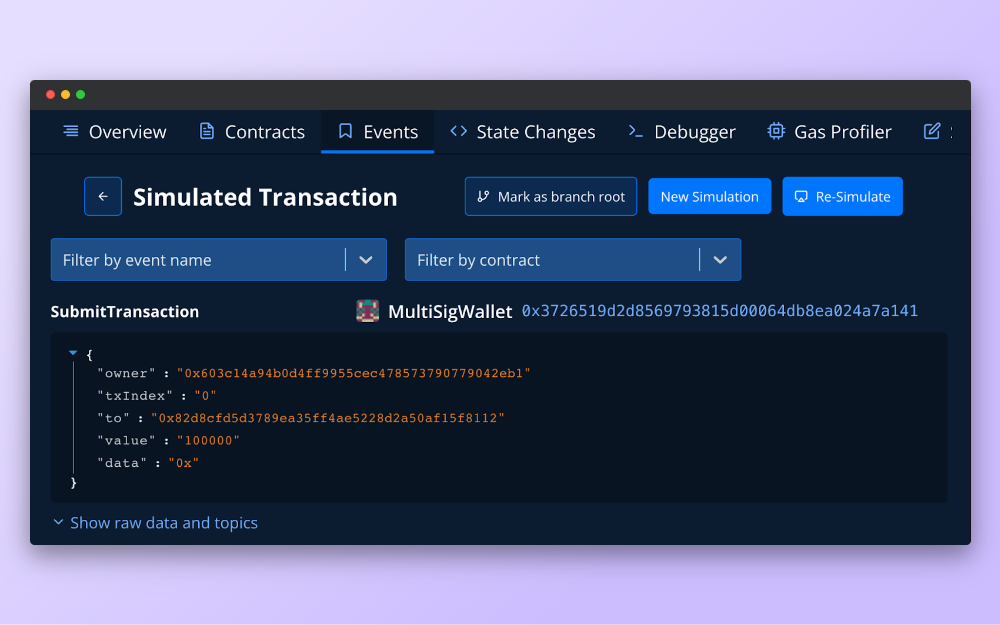Click the MultiSigWallet contract name

pyautogui.click(x=450, y=312)
